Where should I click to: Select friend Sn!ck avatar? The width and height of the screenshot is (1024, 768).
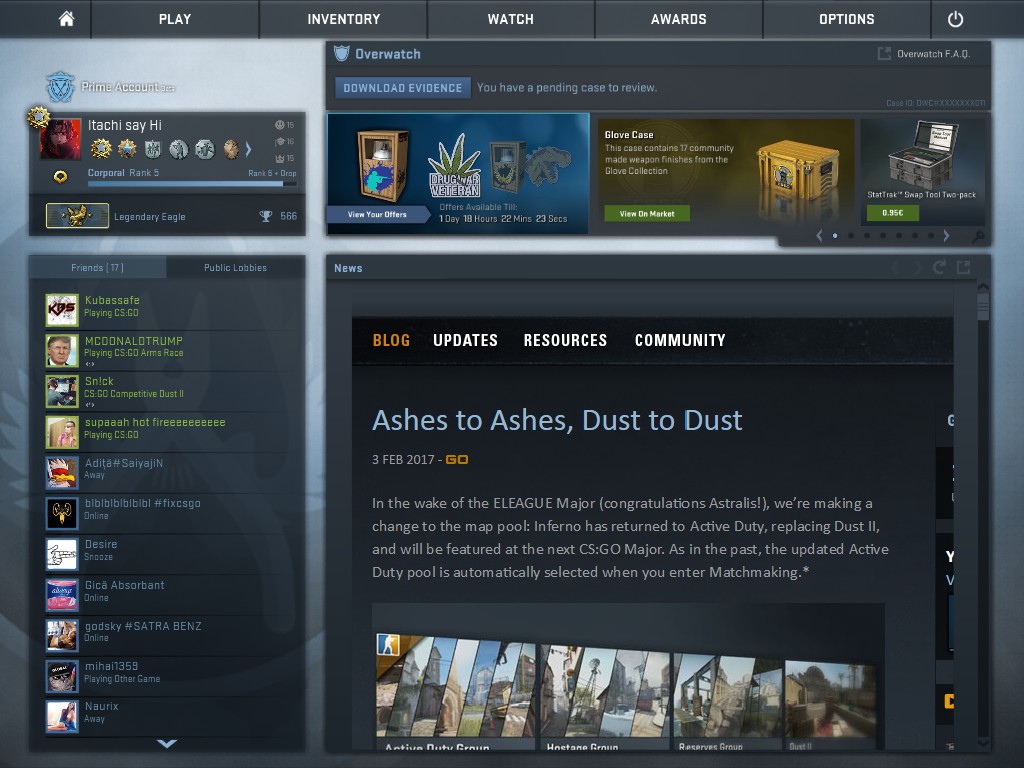point(62,391)
